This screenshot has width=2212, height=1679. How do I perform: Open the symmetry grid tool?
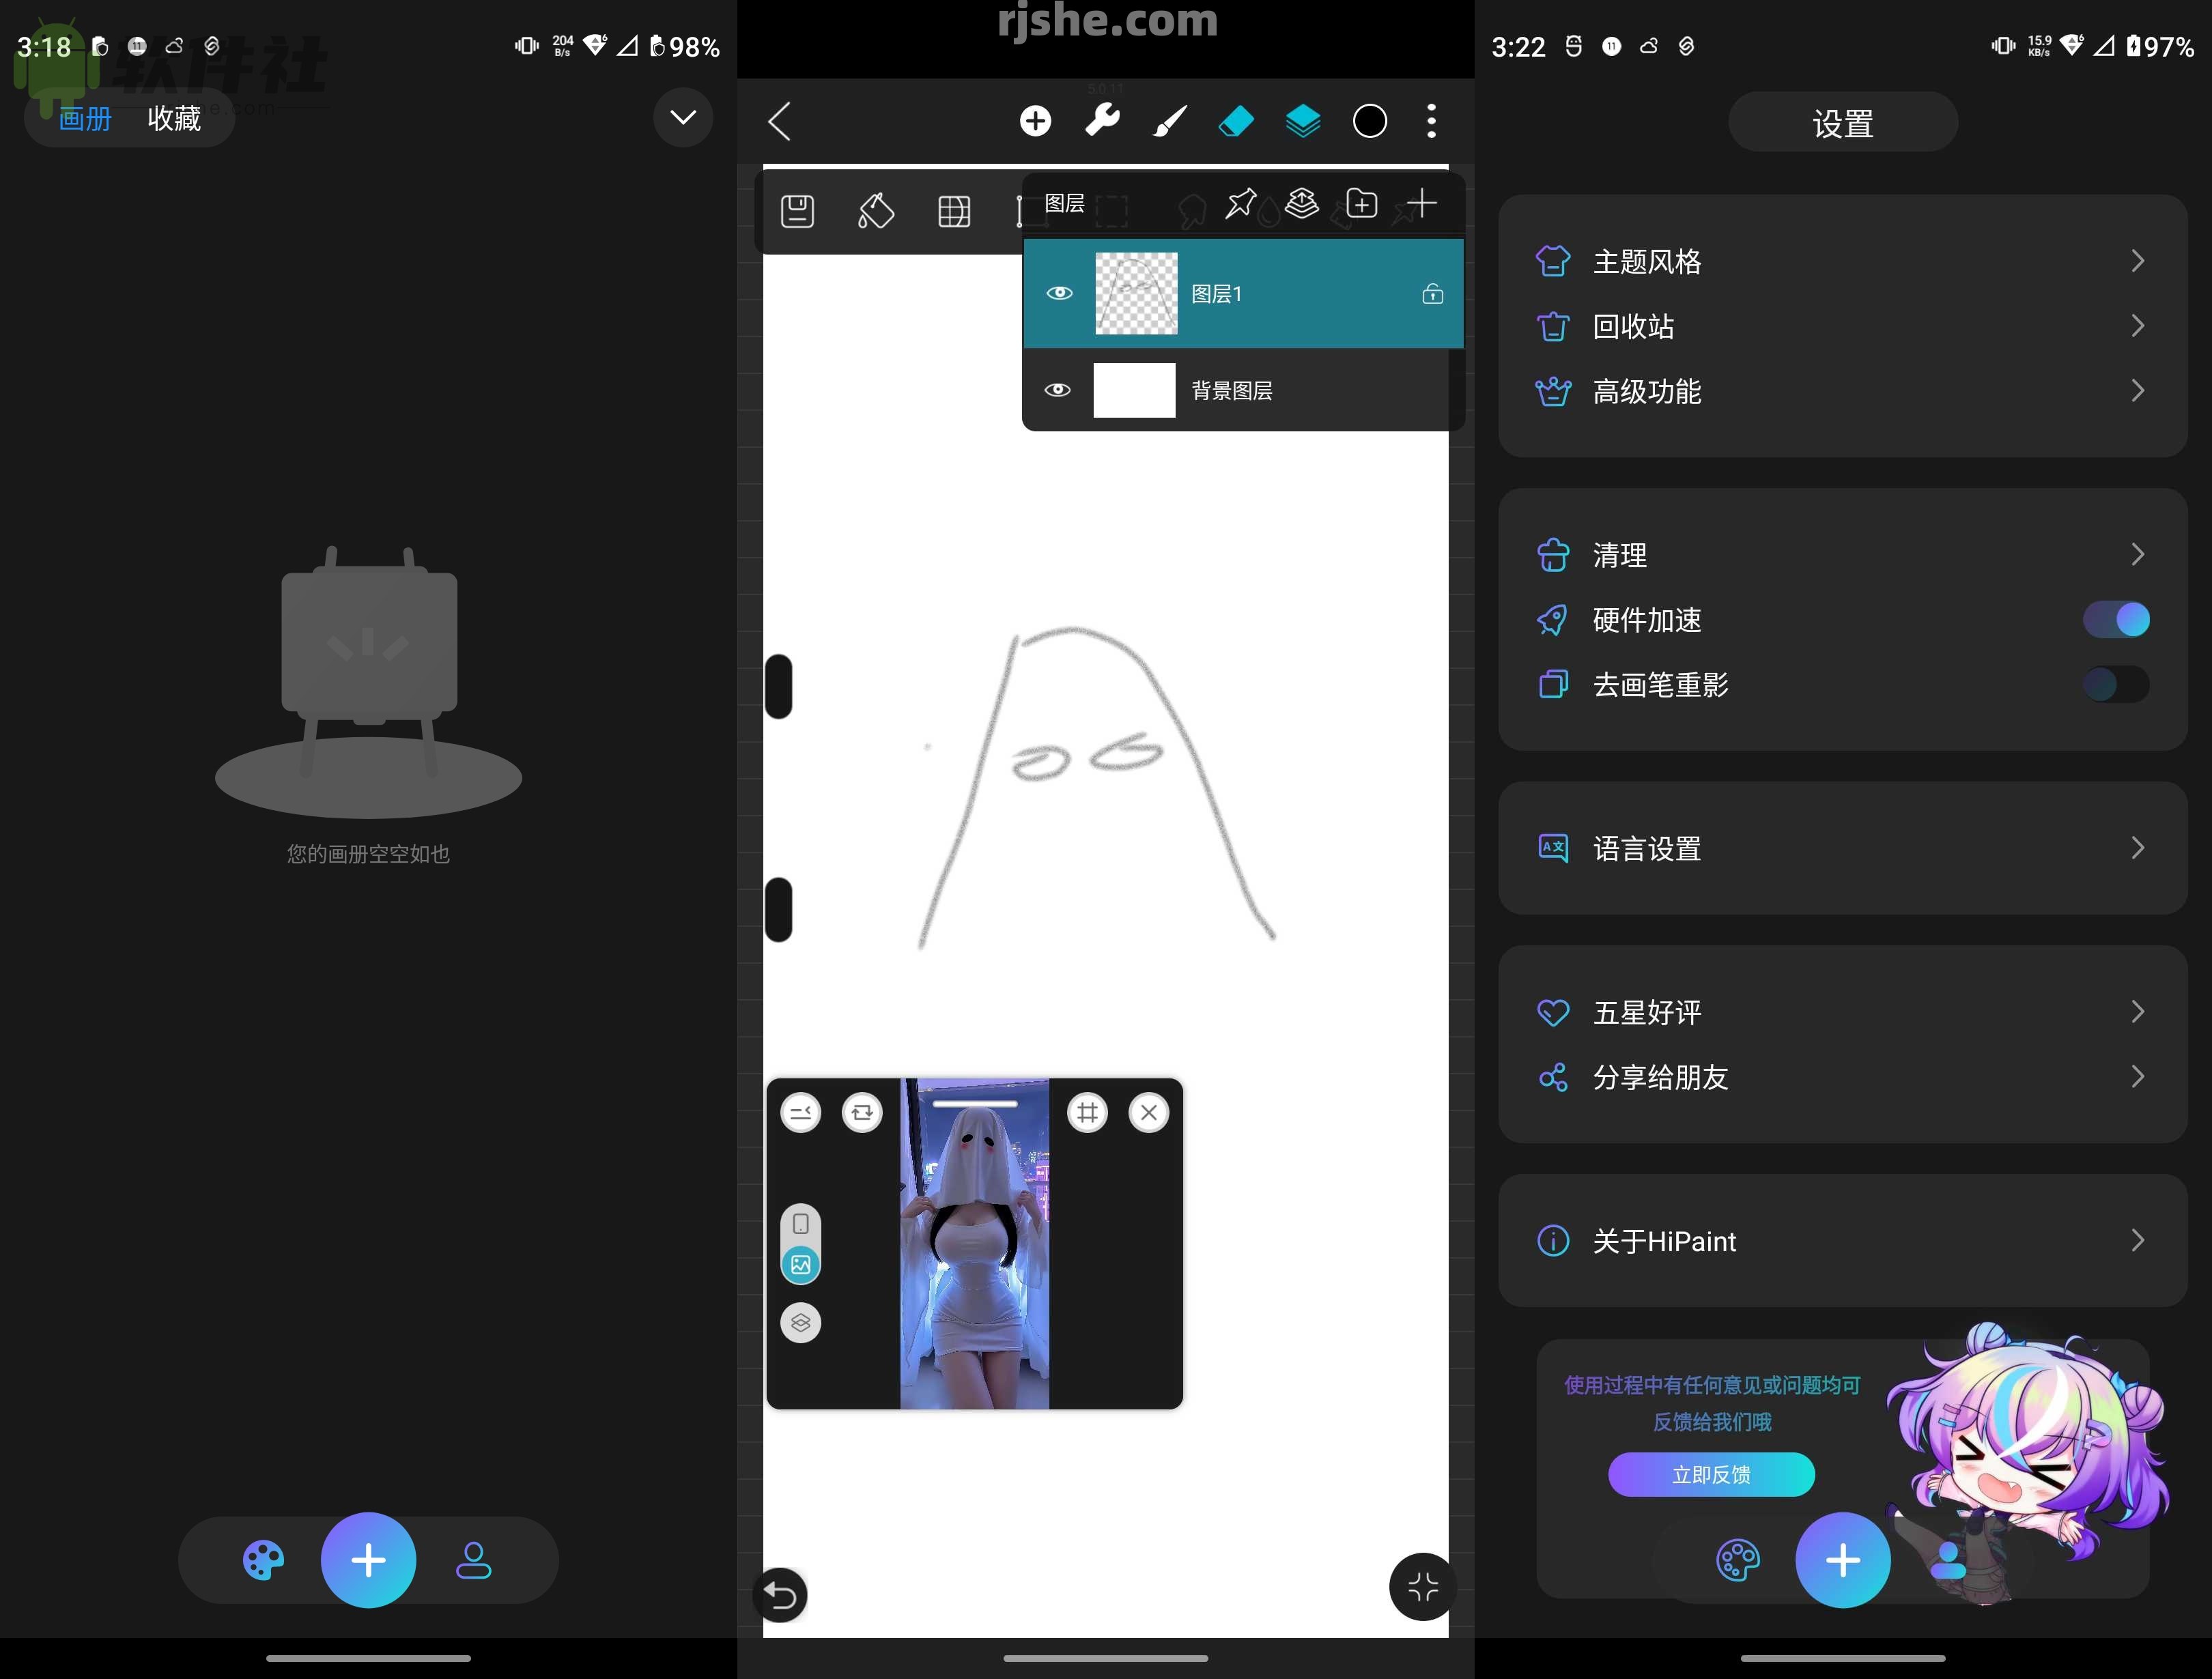[x=953, y=210]
